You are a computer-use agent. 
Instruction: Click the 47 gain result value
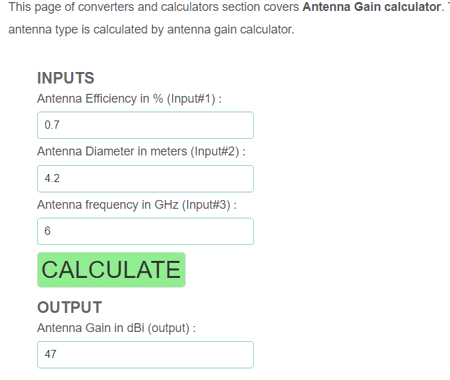coord(51,354)
